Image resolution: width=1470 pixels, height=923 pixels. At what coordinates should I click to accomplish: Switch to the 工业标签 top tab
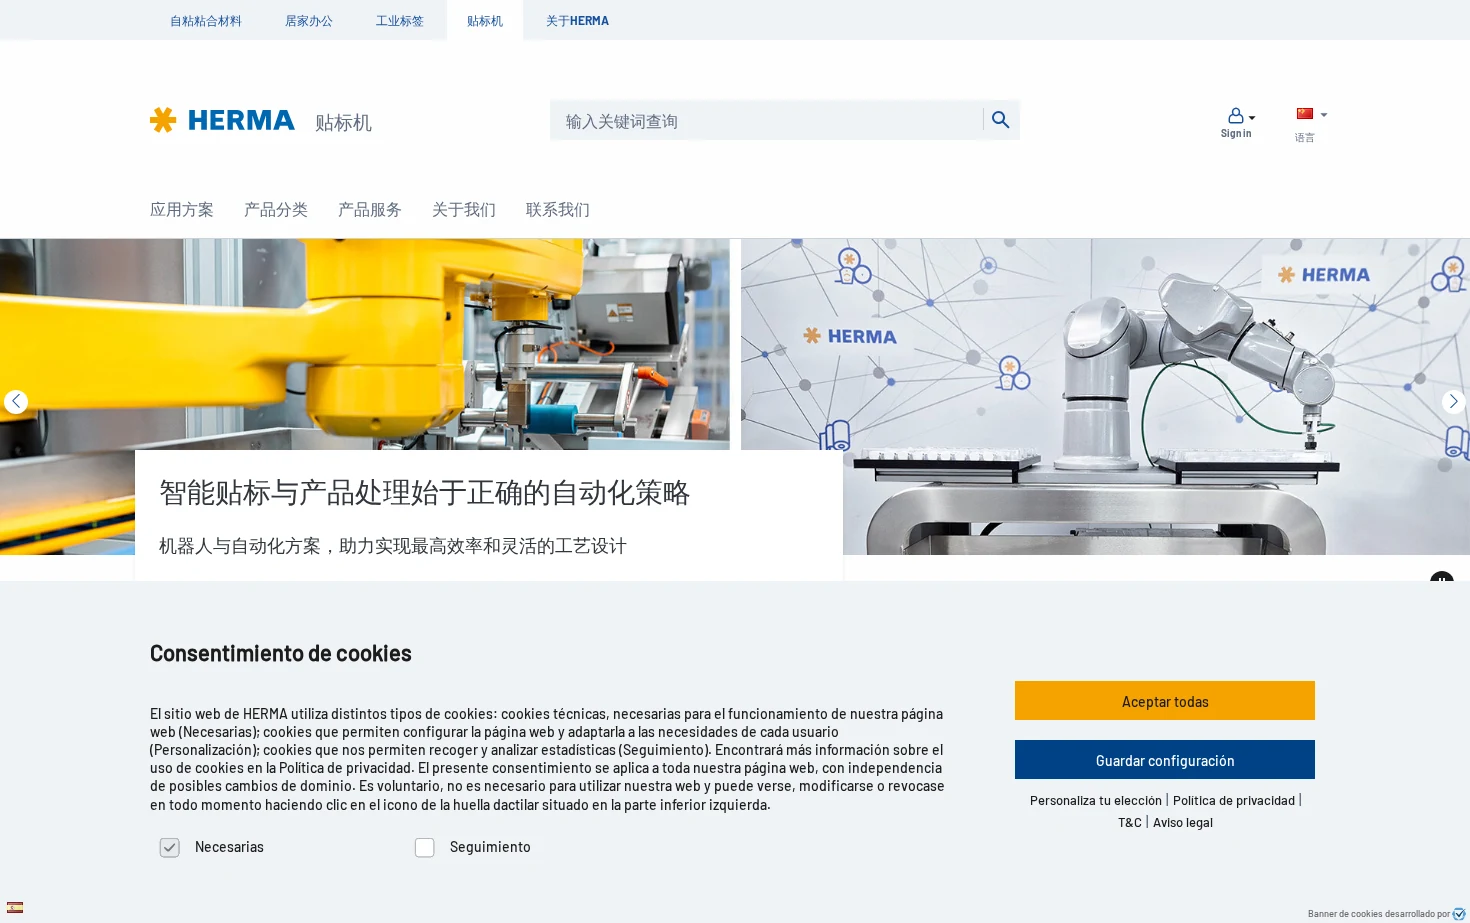coord(400,21)
